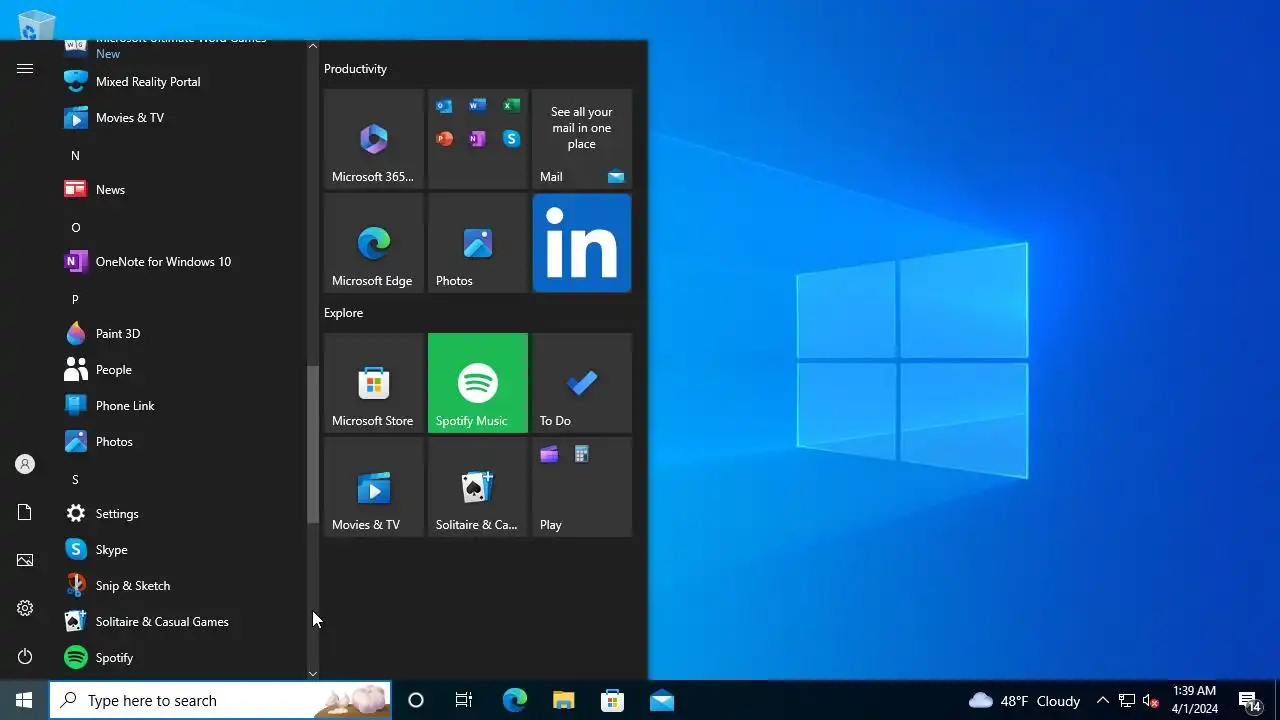
Task: Expand the Start menu hamburger
Action: point(25,68)
